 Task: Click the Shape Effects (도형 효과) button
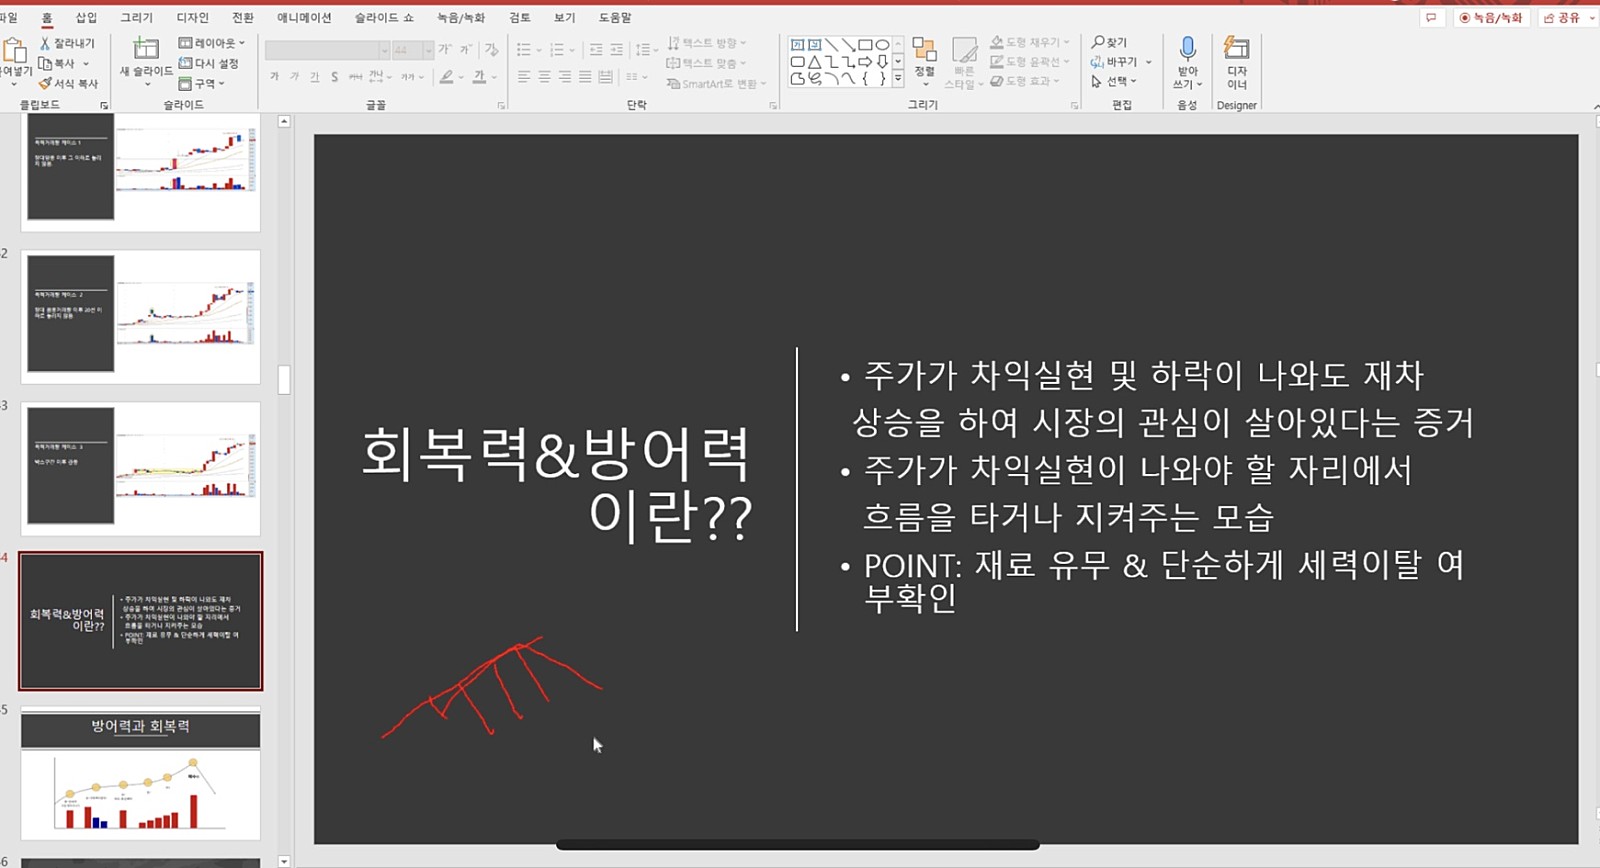click(1025, 81)
